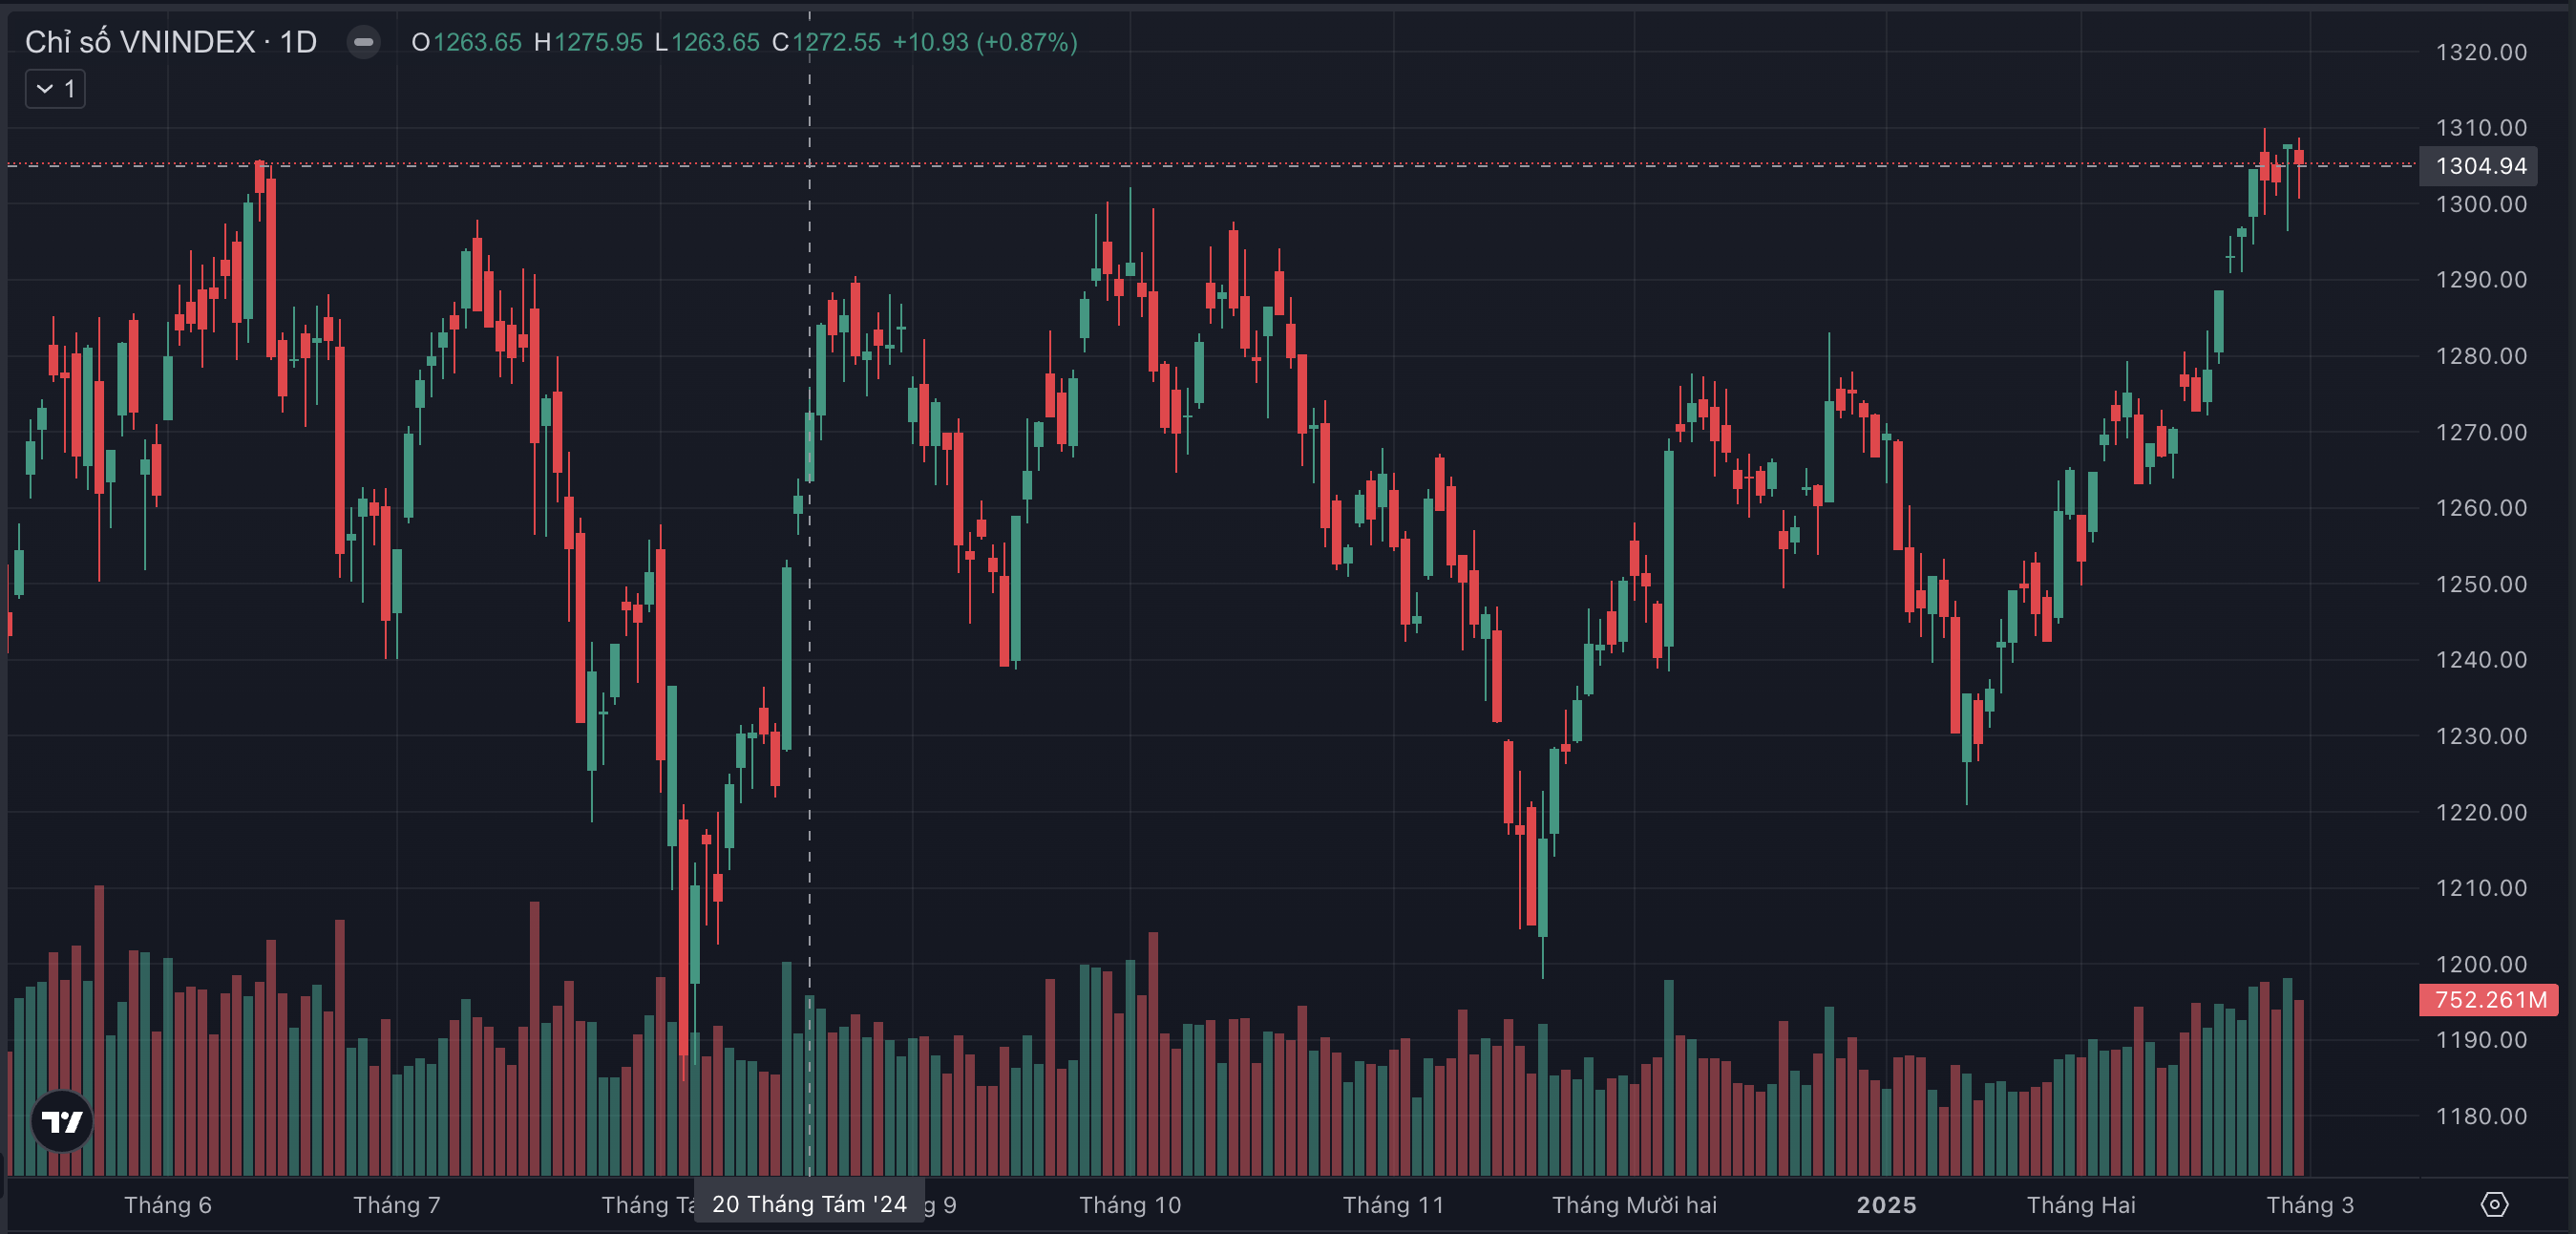
Task: Click the TradingView logo badge
Action: pyautogui.click(x=62, y=1121)
